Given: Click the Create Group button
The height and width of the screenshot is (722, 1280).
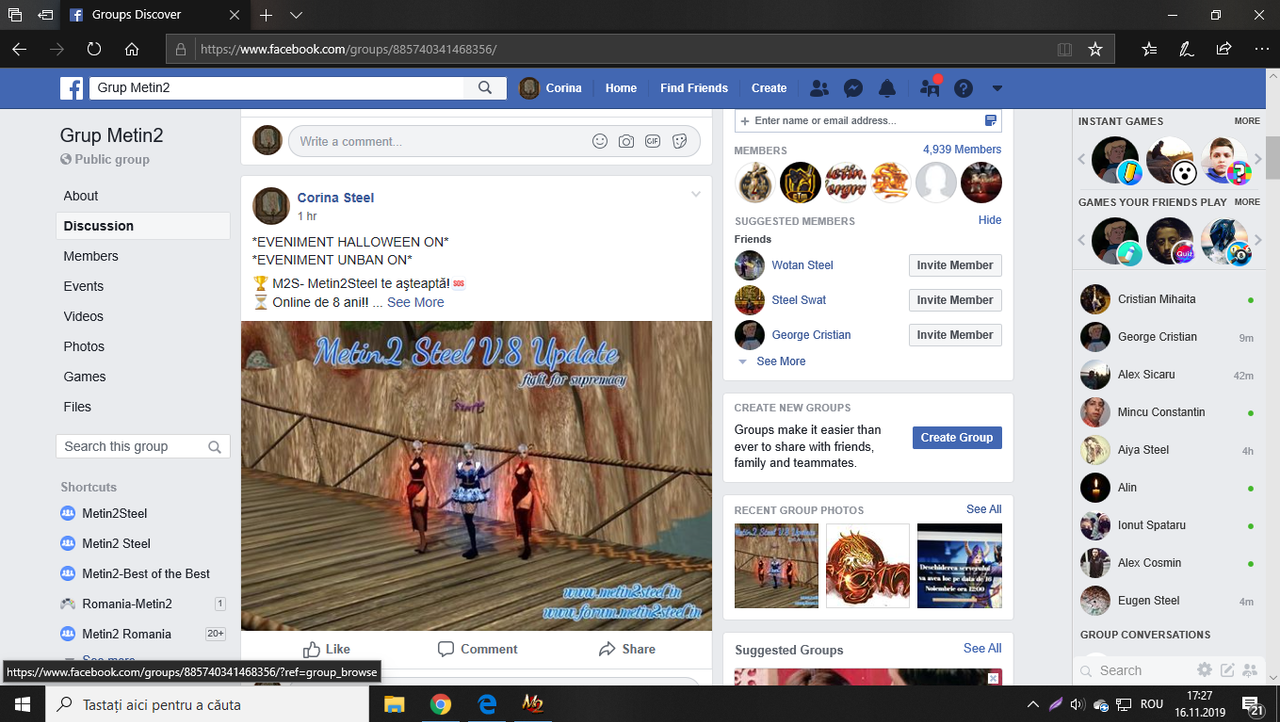Looking at the screenshot, I should 957,437.
